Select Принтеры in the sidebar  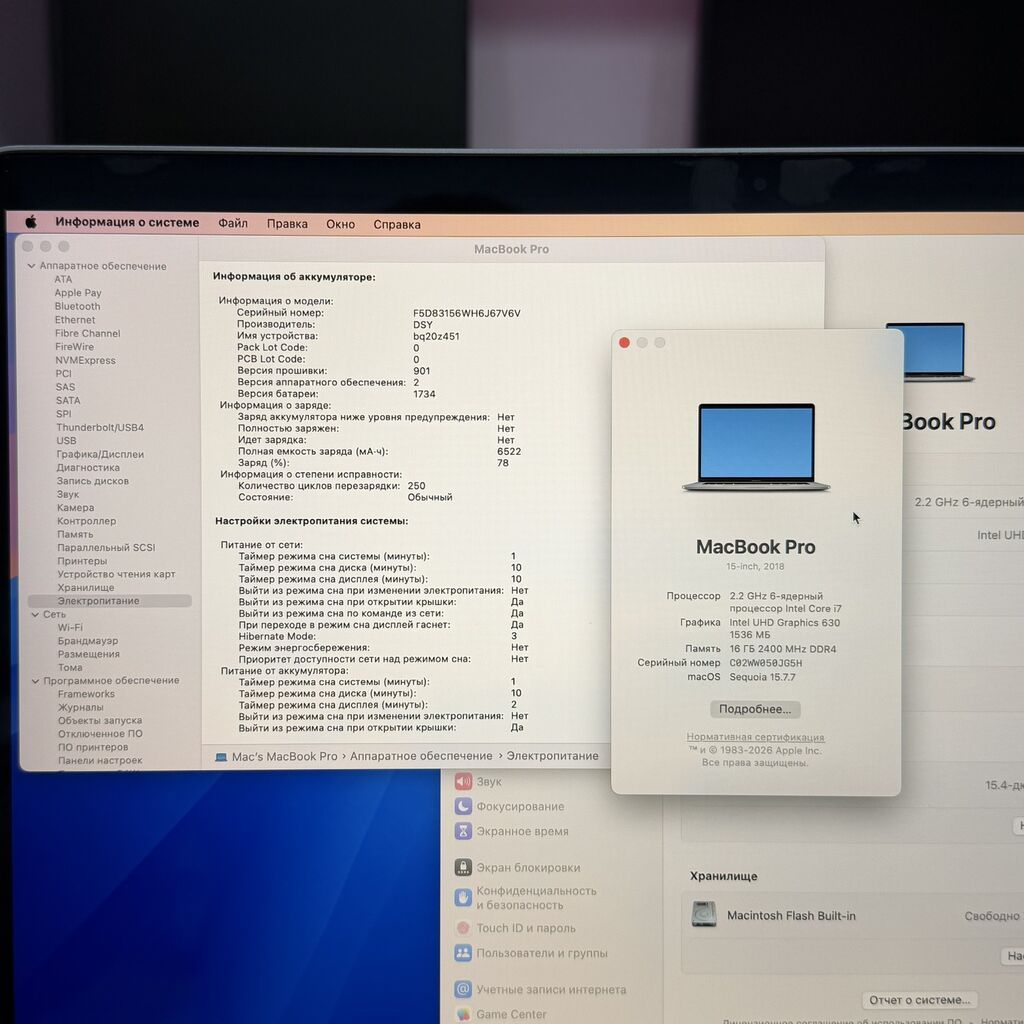(82, 561)
